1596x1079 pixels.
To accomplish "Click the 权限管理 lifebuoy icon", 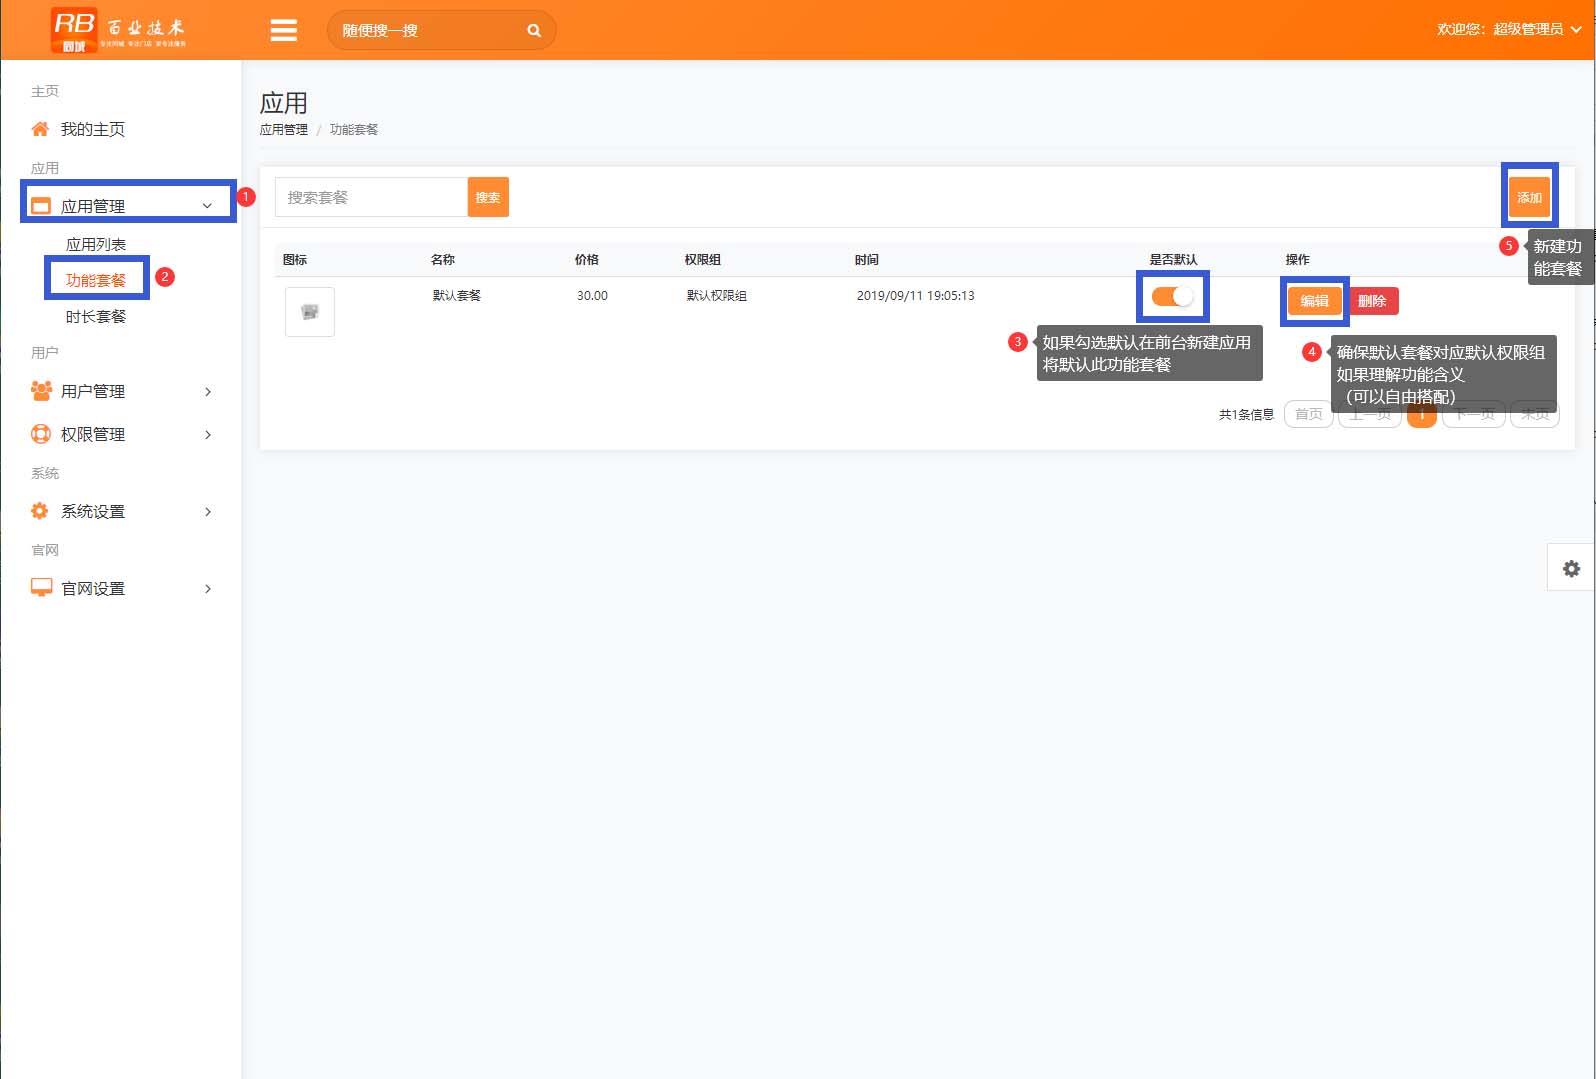I will point(41,434).
